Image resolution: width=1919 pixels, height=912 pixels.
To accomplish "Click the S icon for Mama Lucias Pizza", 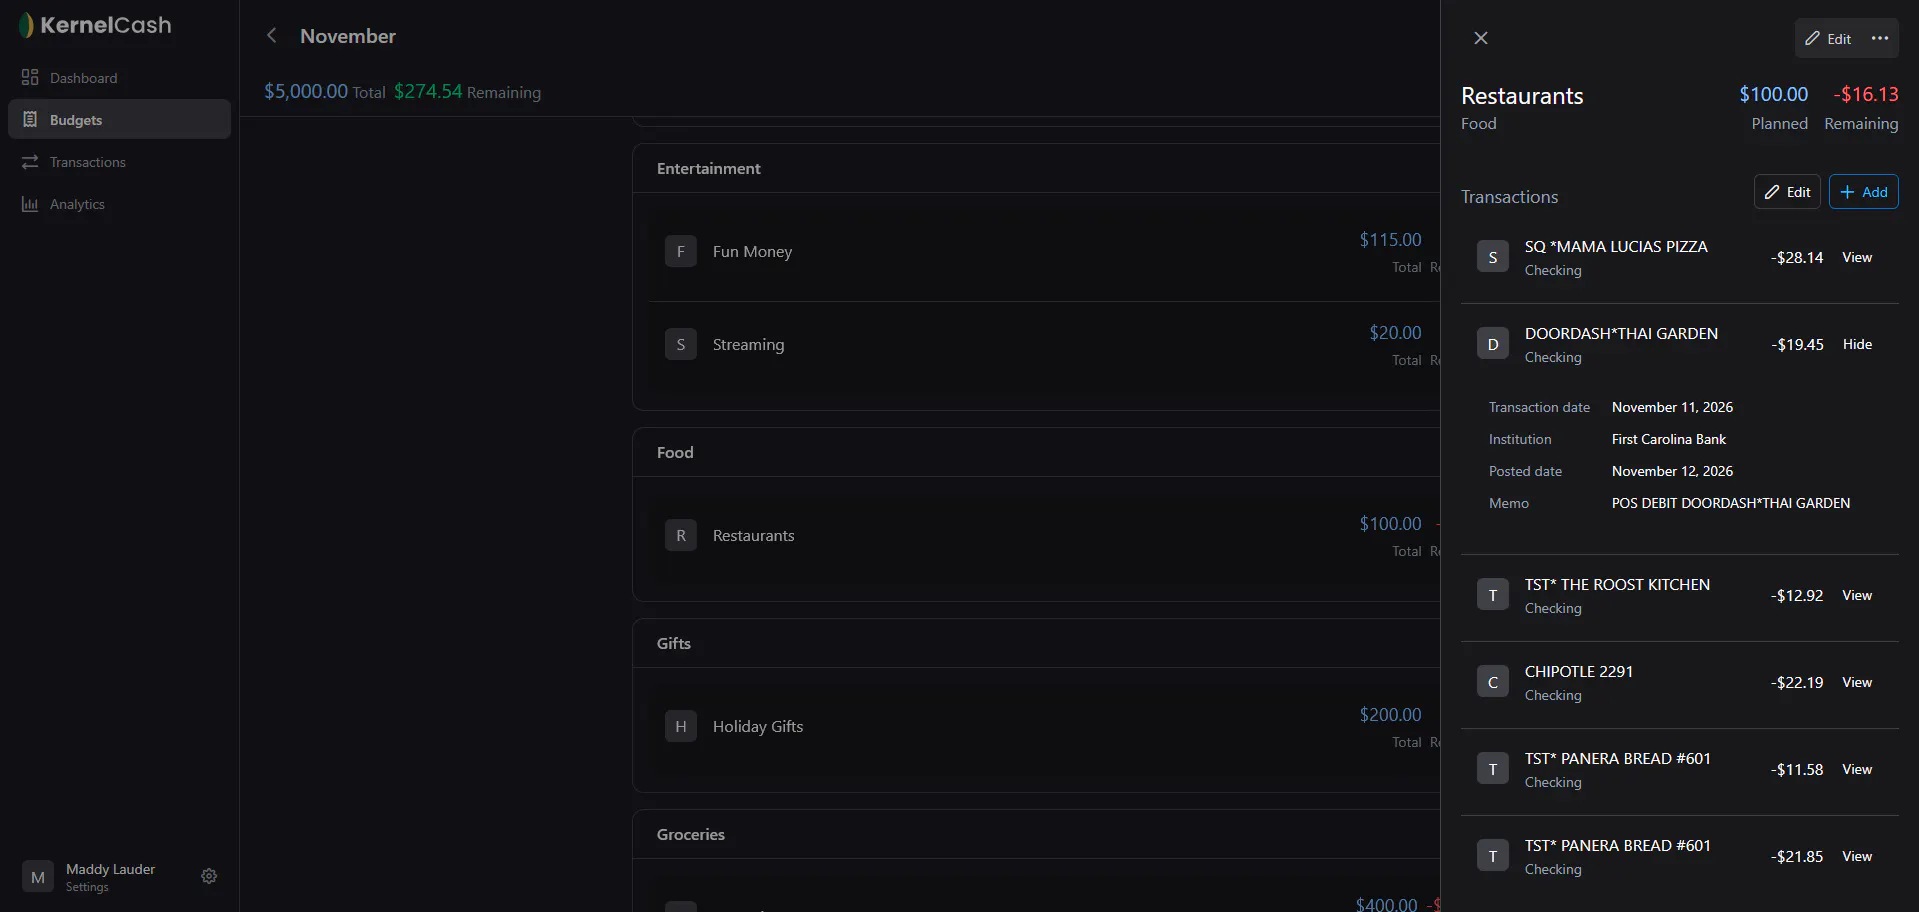I will 1493,257.
